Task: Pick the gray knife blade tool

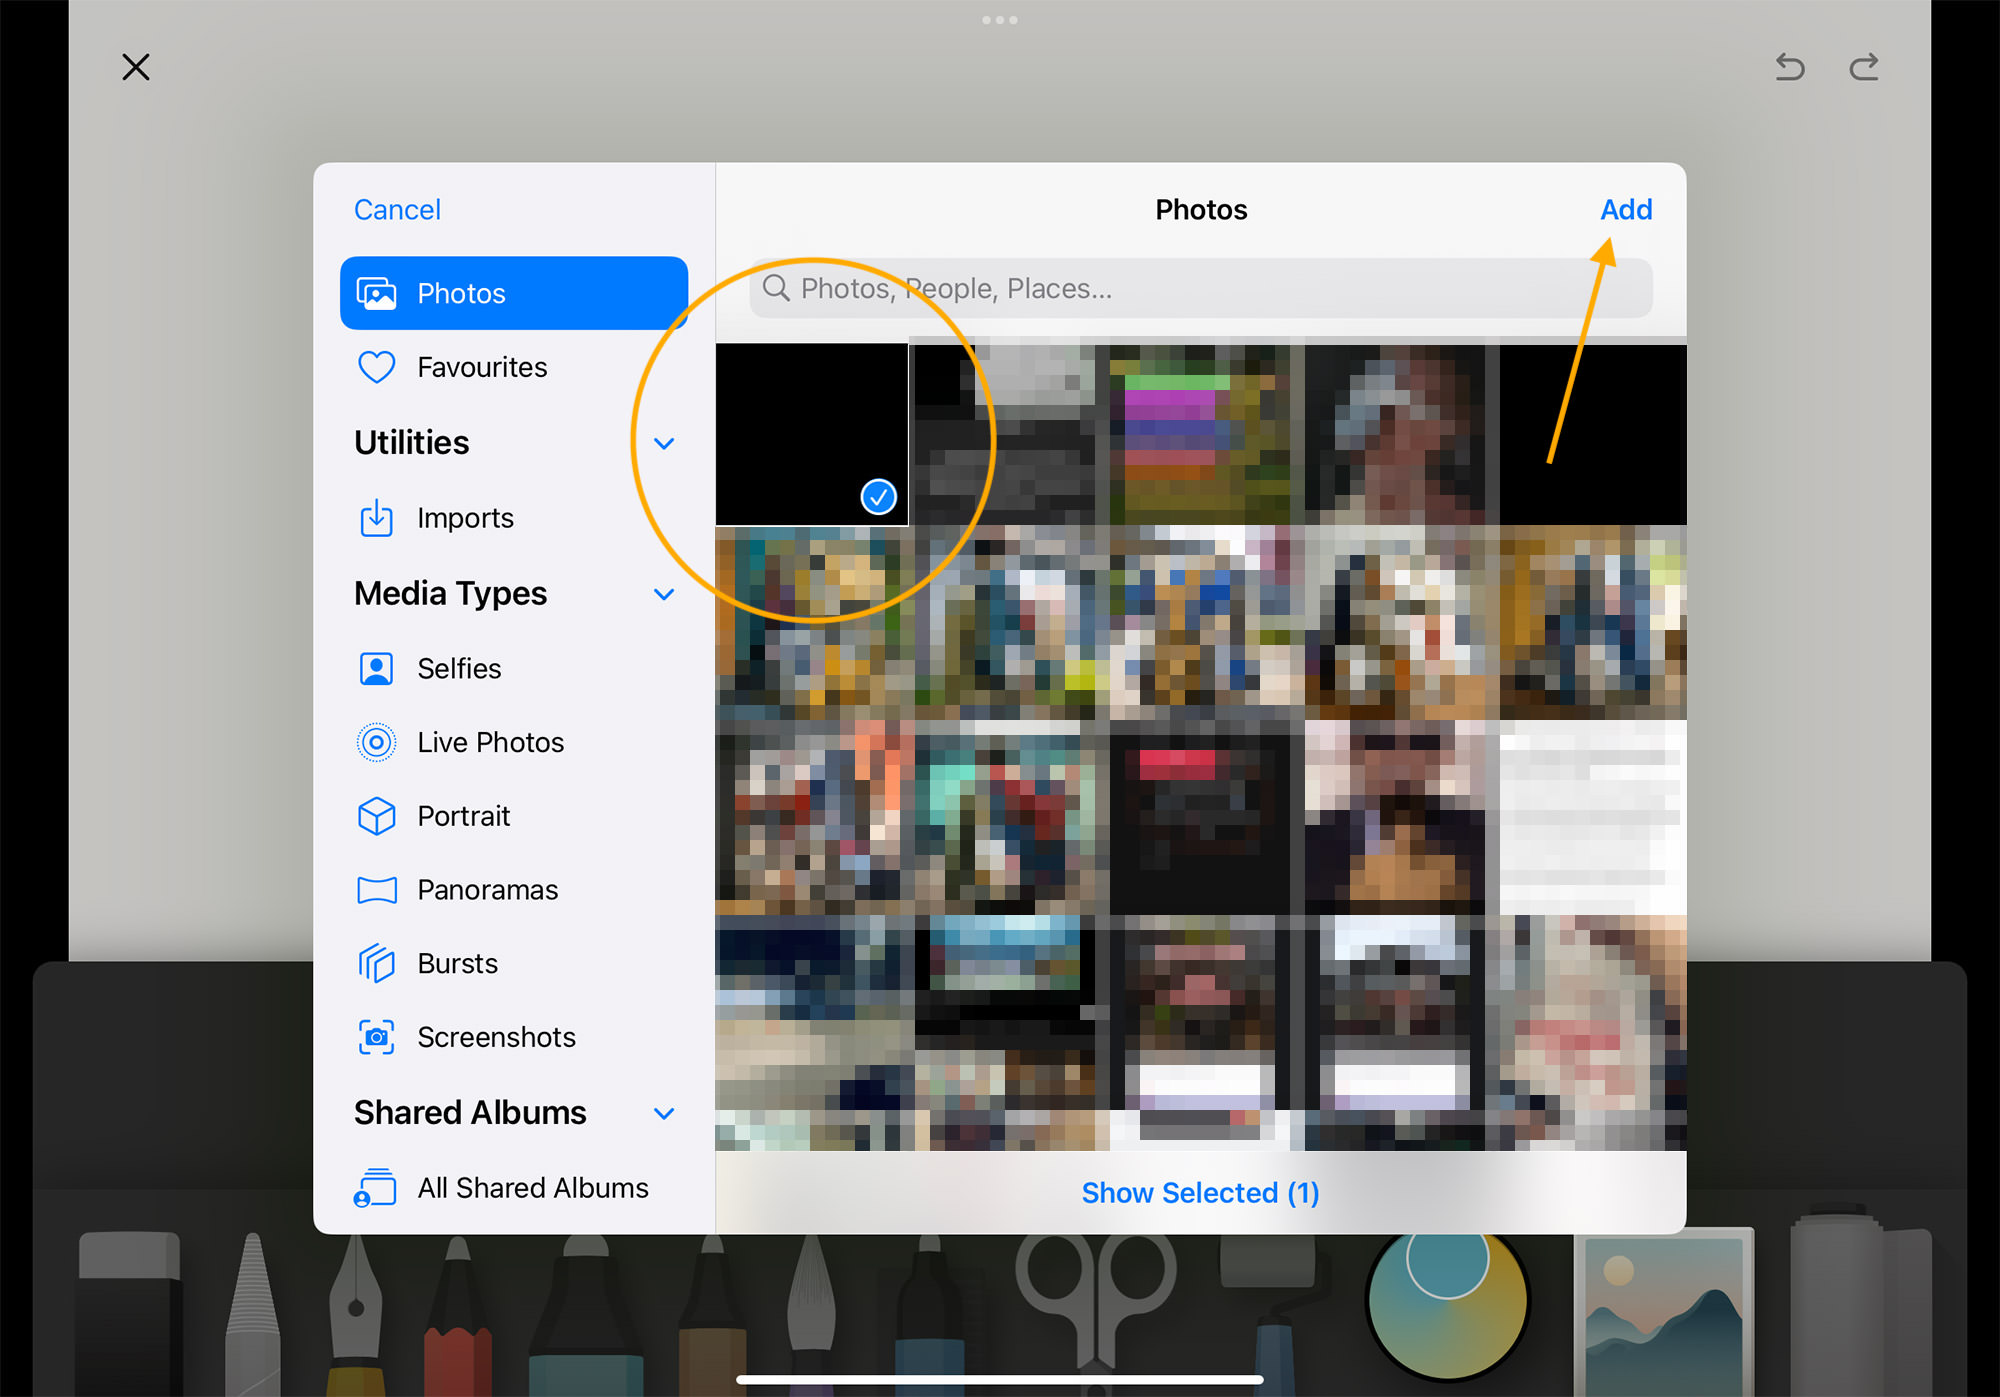Action: coord(252,1314)
